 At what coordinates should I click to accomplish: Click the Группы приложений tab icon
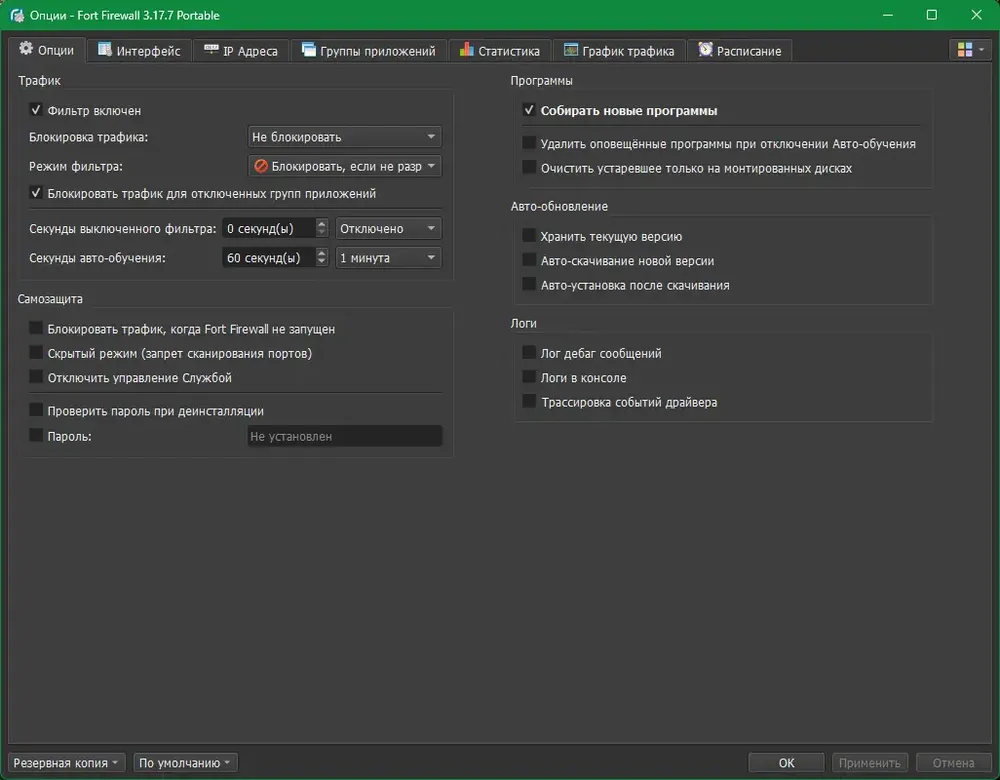tap(309, 50)
